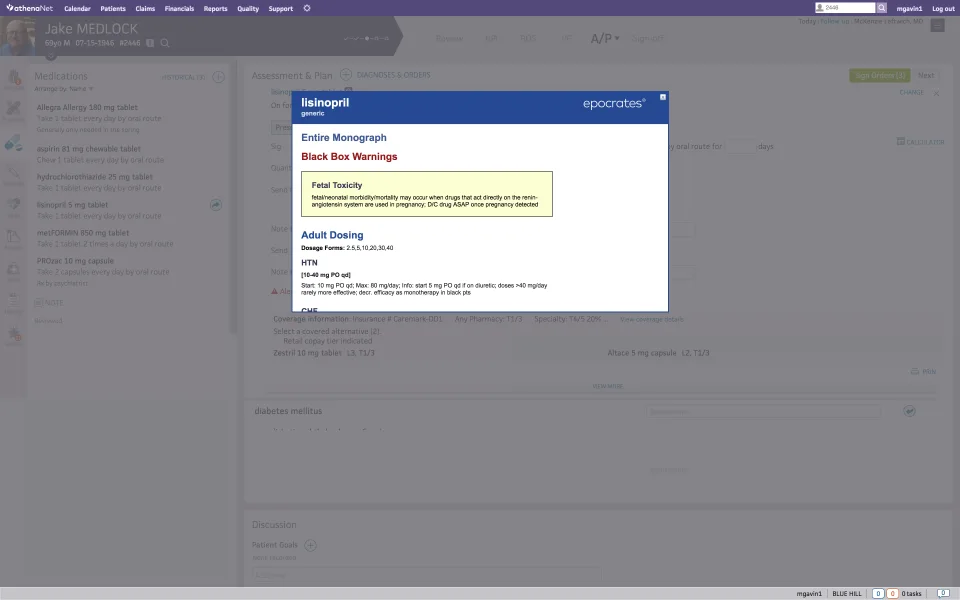960x600 pixels.
Task: Add patient goals plus icon
Action: click(x=310, y=545)
